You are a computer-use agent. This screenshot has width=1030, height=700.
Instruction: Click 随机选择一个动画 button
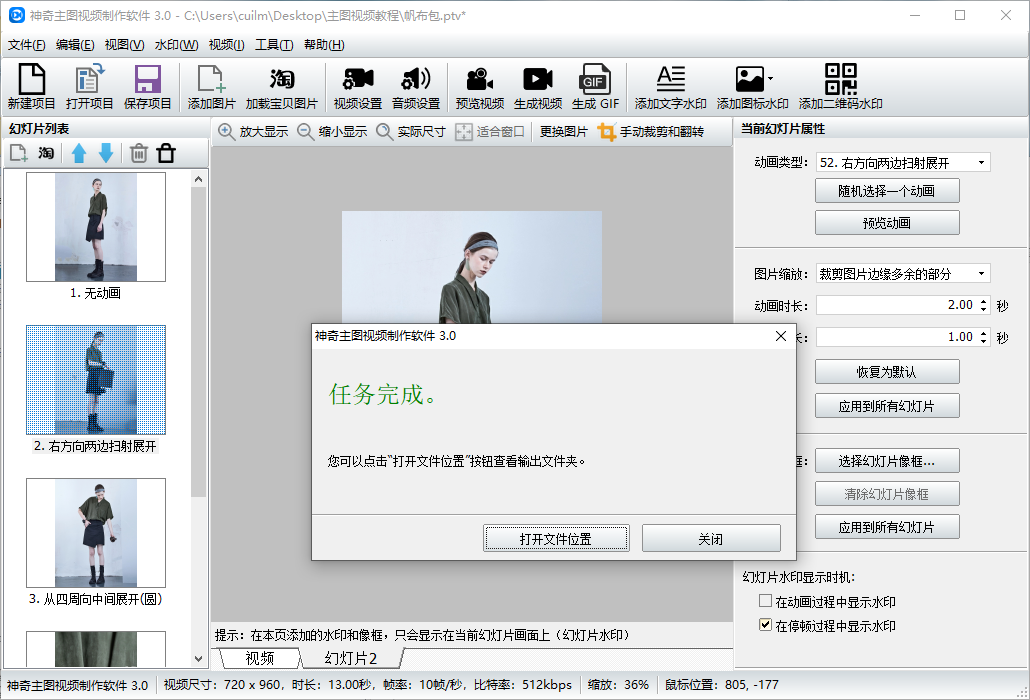pos(887,190)
